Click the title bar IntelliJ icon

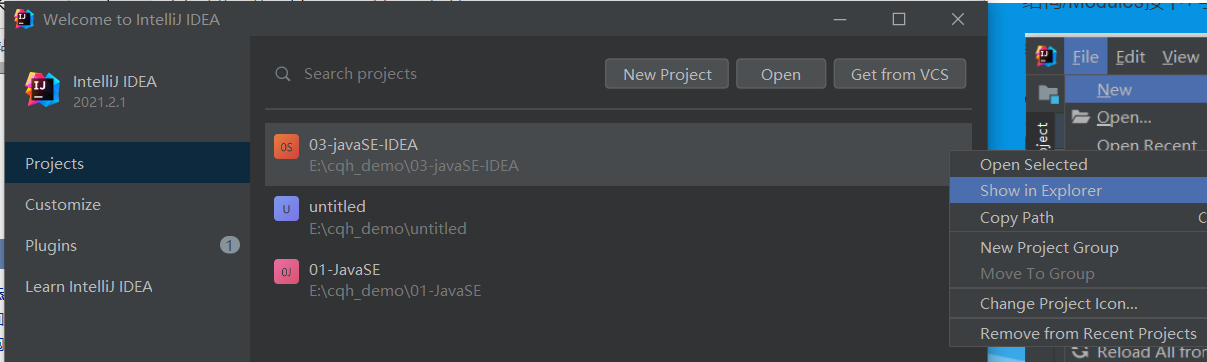point(24,19)
